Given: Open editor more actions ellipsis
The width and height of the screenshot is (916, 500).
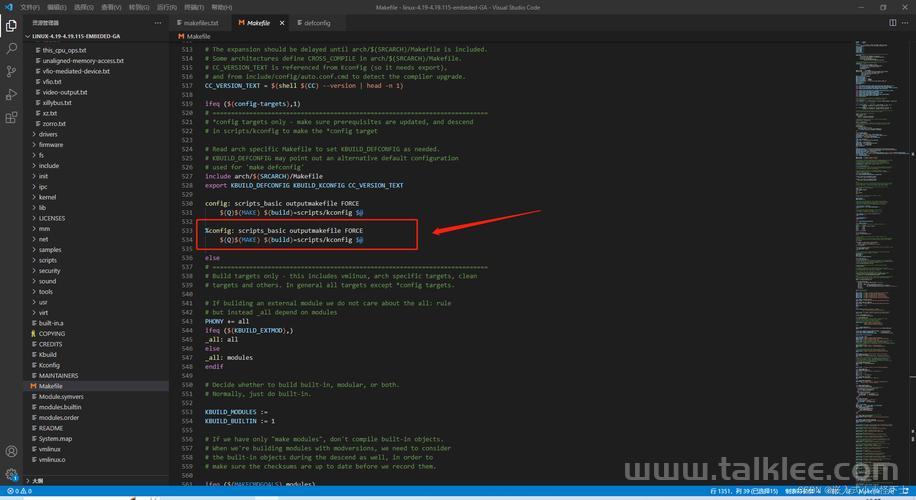Looking at the screenshot, I should coord(905,23).
